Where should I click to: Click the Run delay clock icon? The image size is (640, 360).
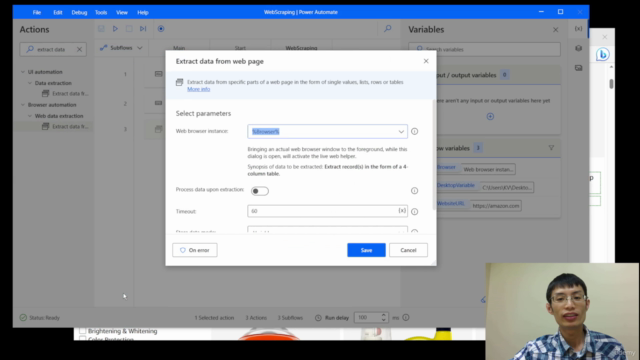pos(318,318)
